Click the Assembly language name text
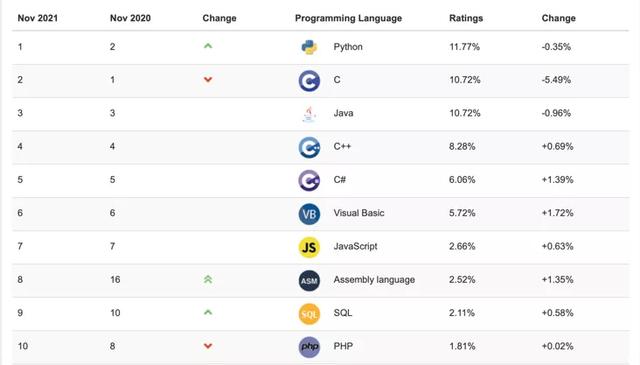 tap(374, 280)
